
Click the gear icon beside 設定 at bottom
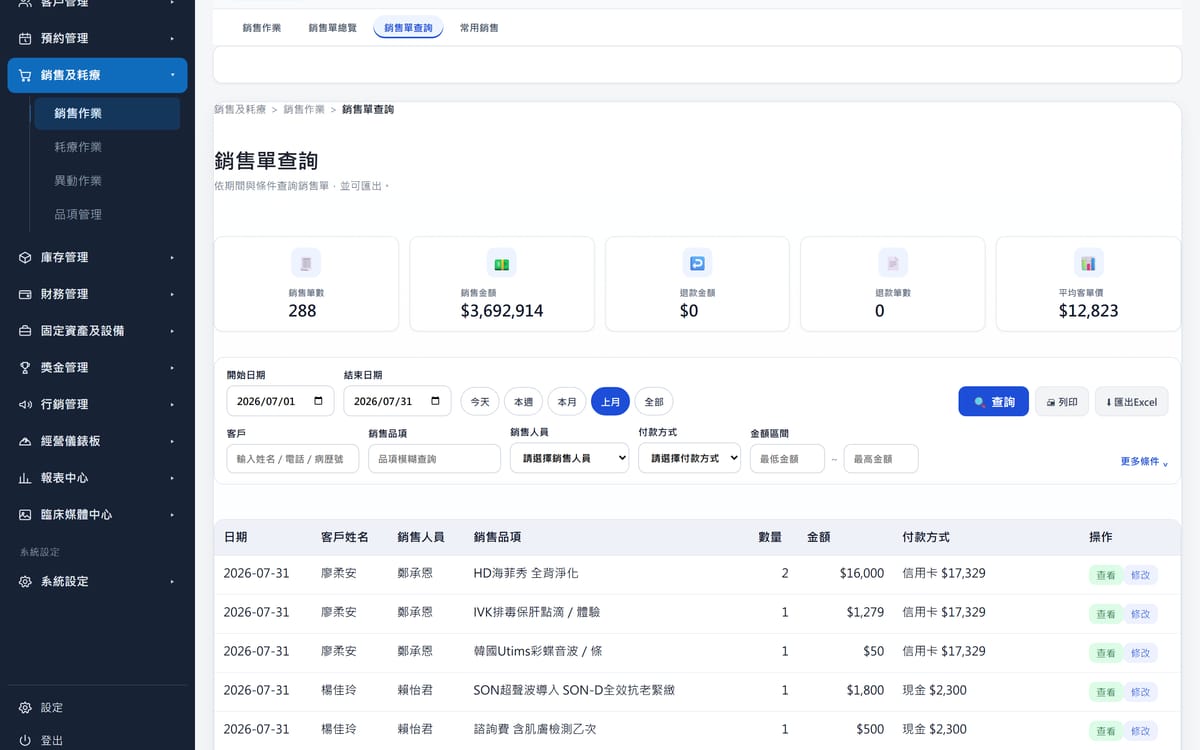[25, 708]
